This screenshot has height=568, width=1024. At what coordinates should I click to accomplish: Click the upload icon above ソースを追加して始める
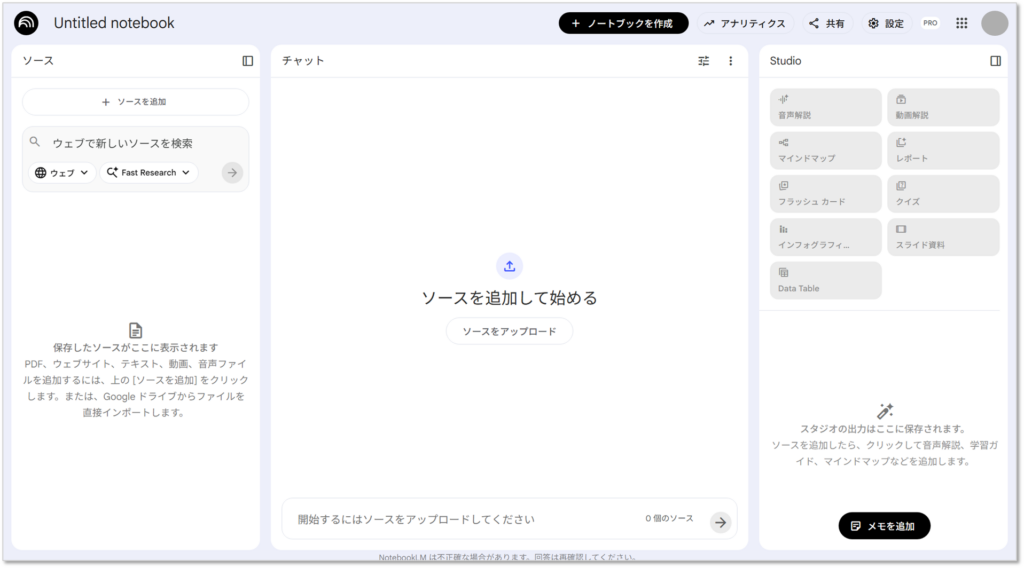point(509,266)
